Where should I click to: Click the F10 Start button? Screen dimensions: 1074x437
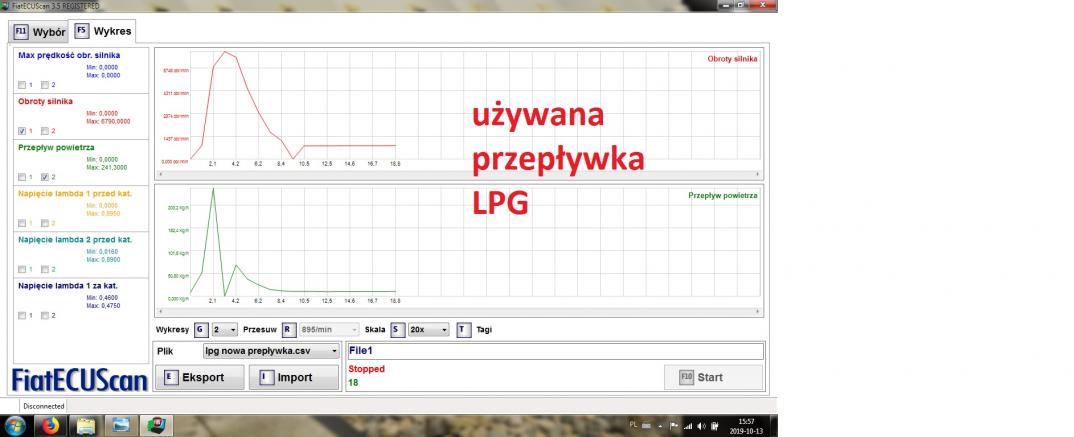[713, 377]
